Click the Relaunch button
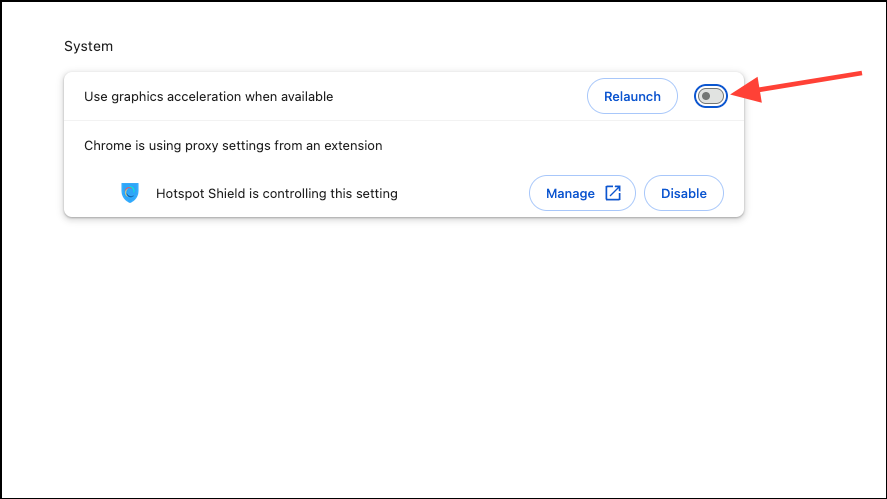This screenshot has height=499, width=887. 632,96
